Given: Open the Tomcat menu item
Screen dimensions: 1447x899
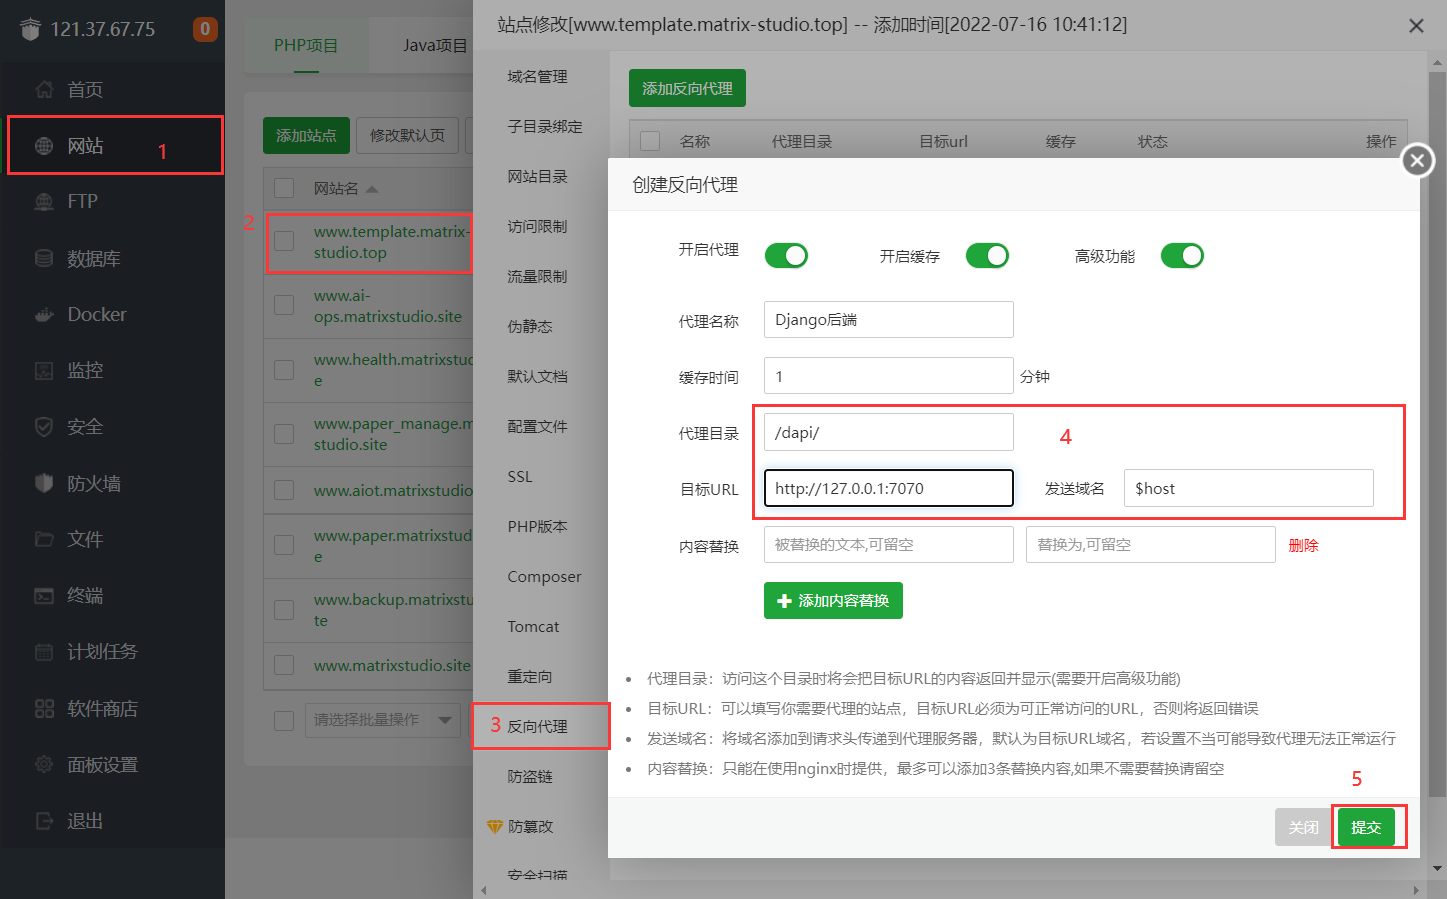Looking at the screenshot, I should pyautogui.click(x=533, y=627).
